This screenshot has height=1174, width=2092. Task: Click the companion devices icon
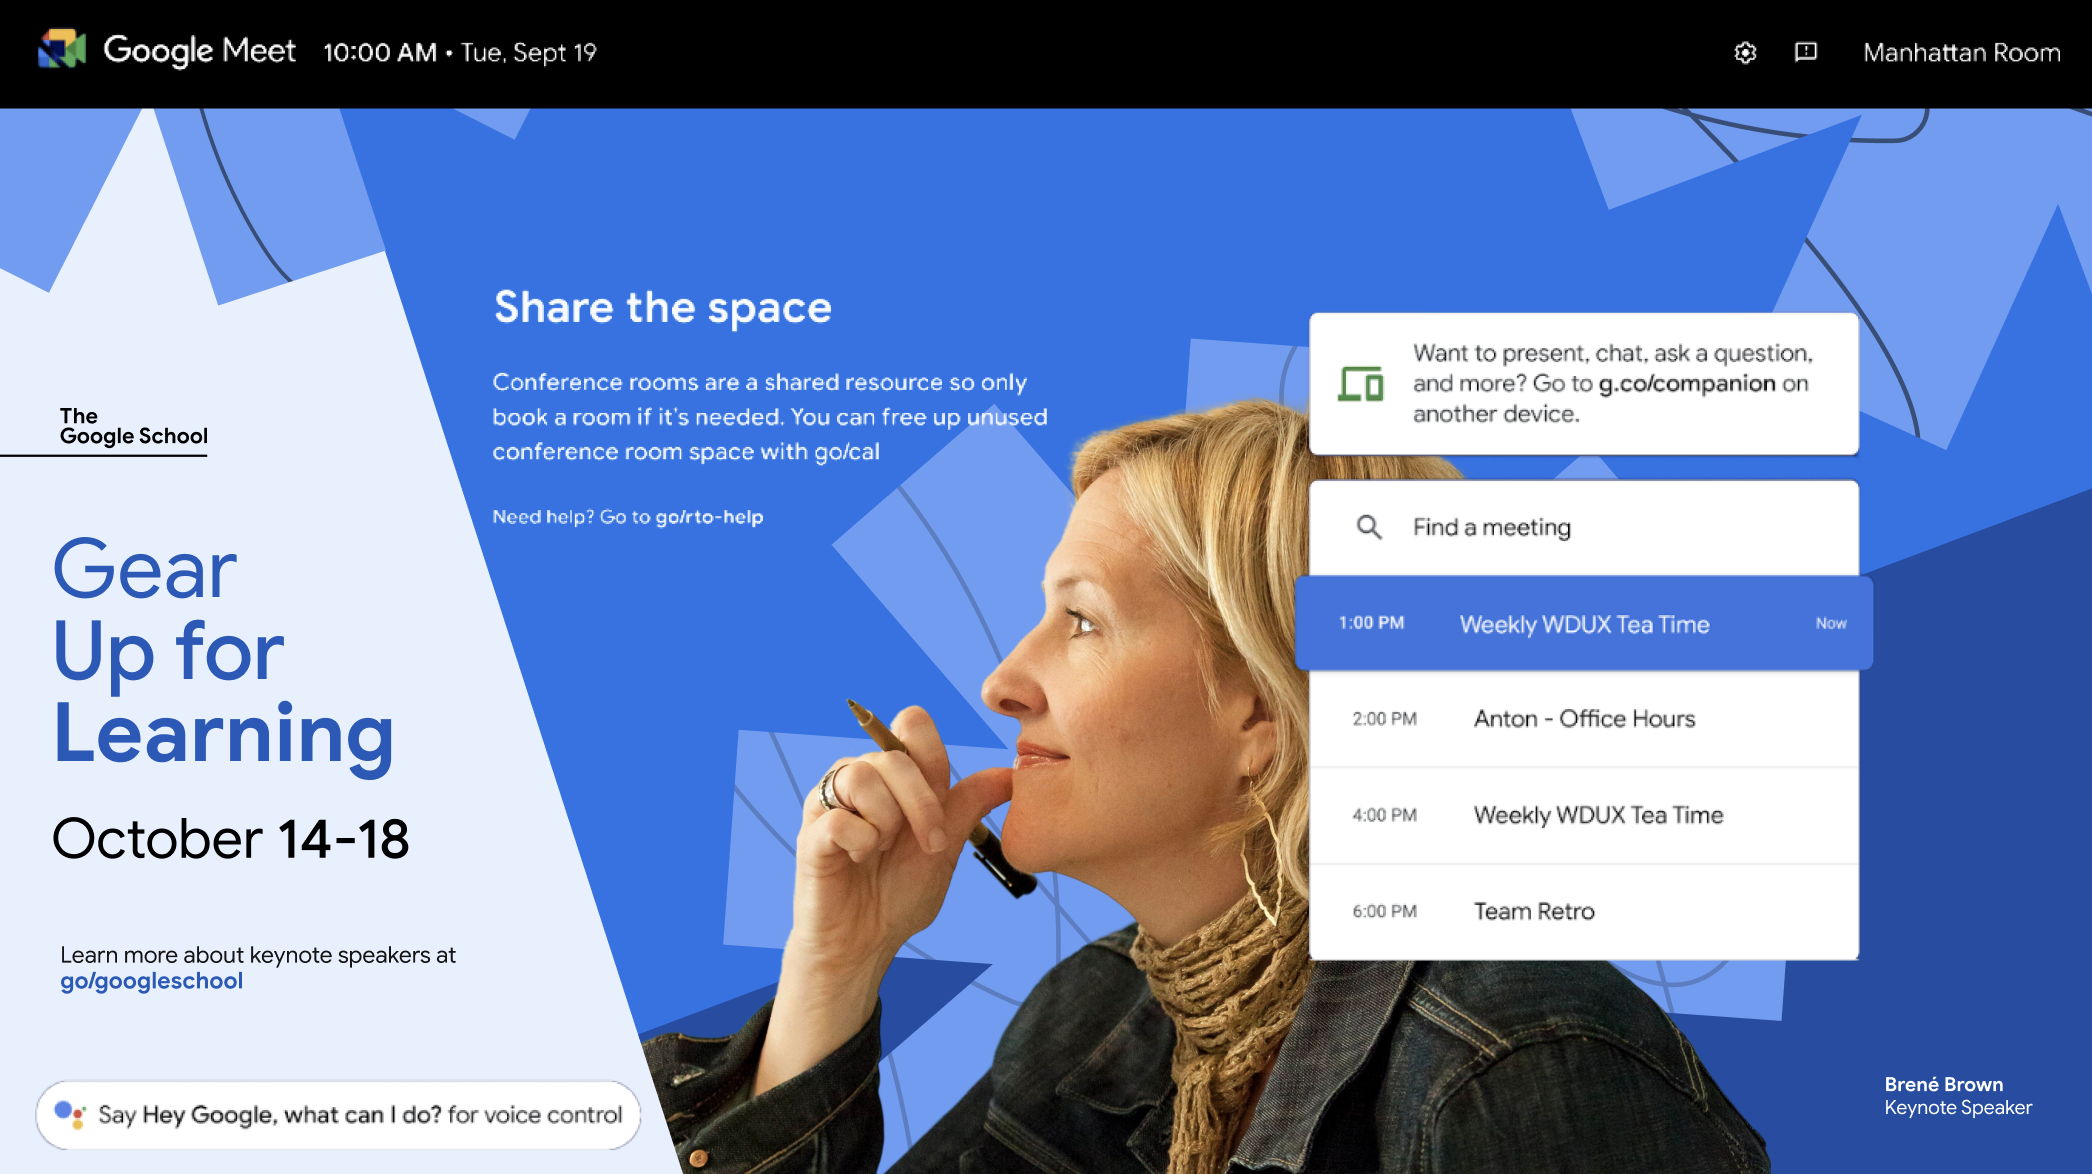pyautogui.click(x=1360, y=384)
